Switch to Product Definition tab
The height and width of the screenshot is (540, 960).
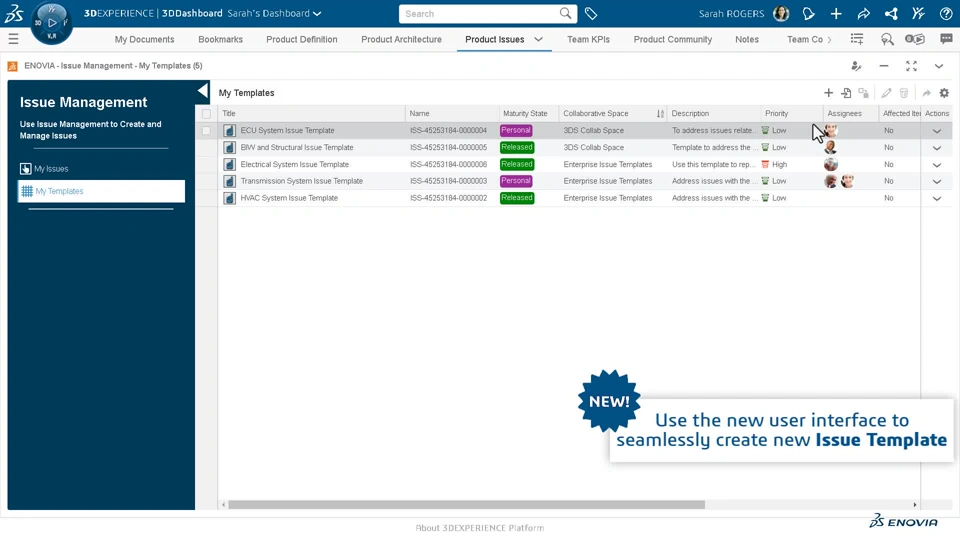tap(302, 39)
